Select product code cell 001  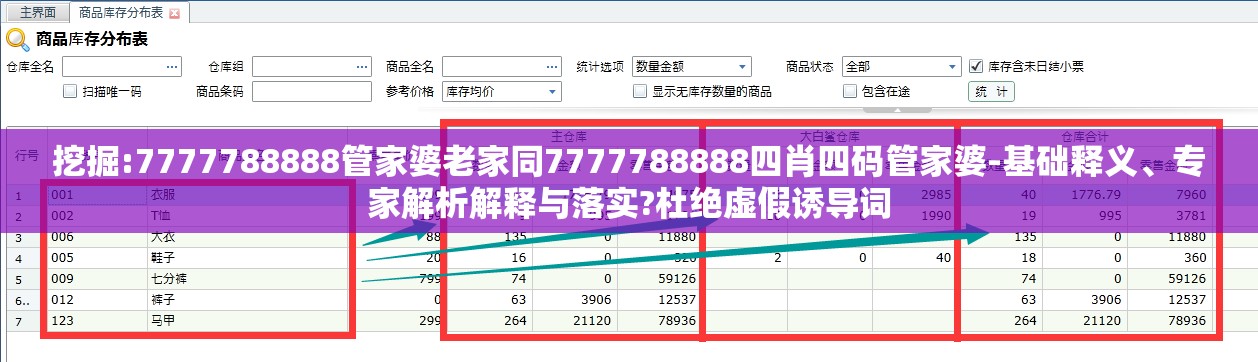pyautogui.click(x=97, y=194)
